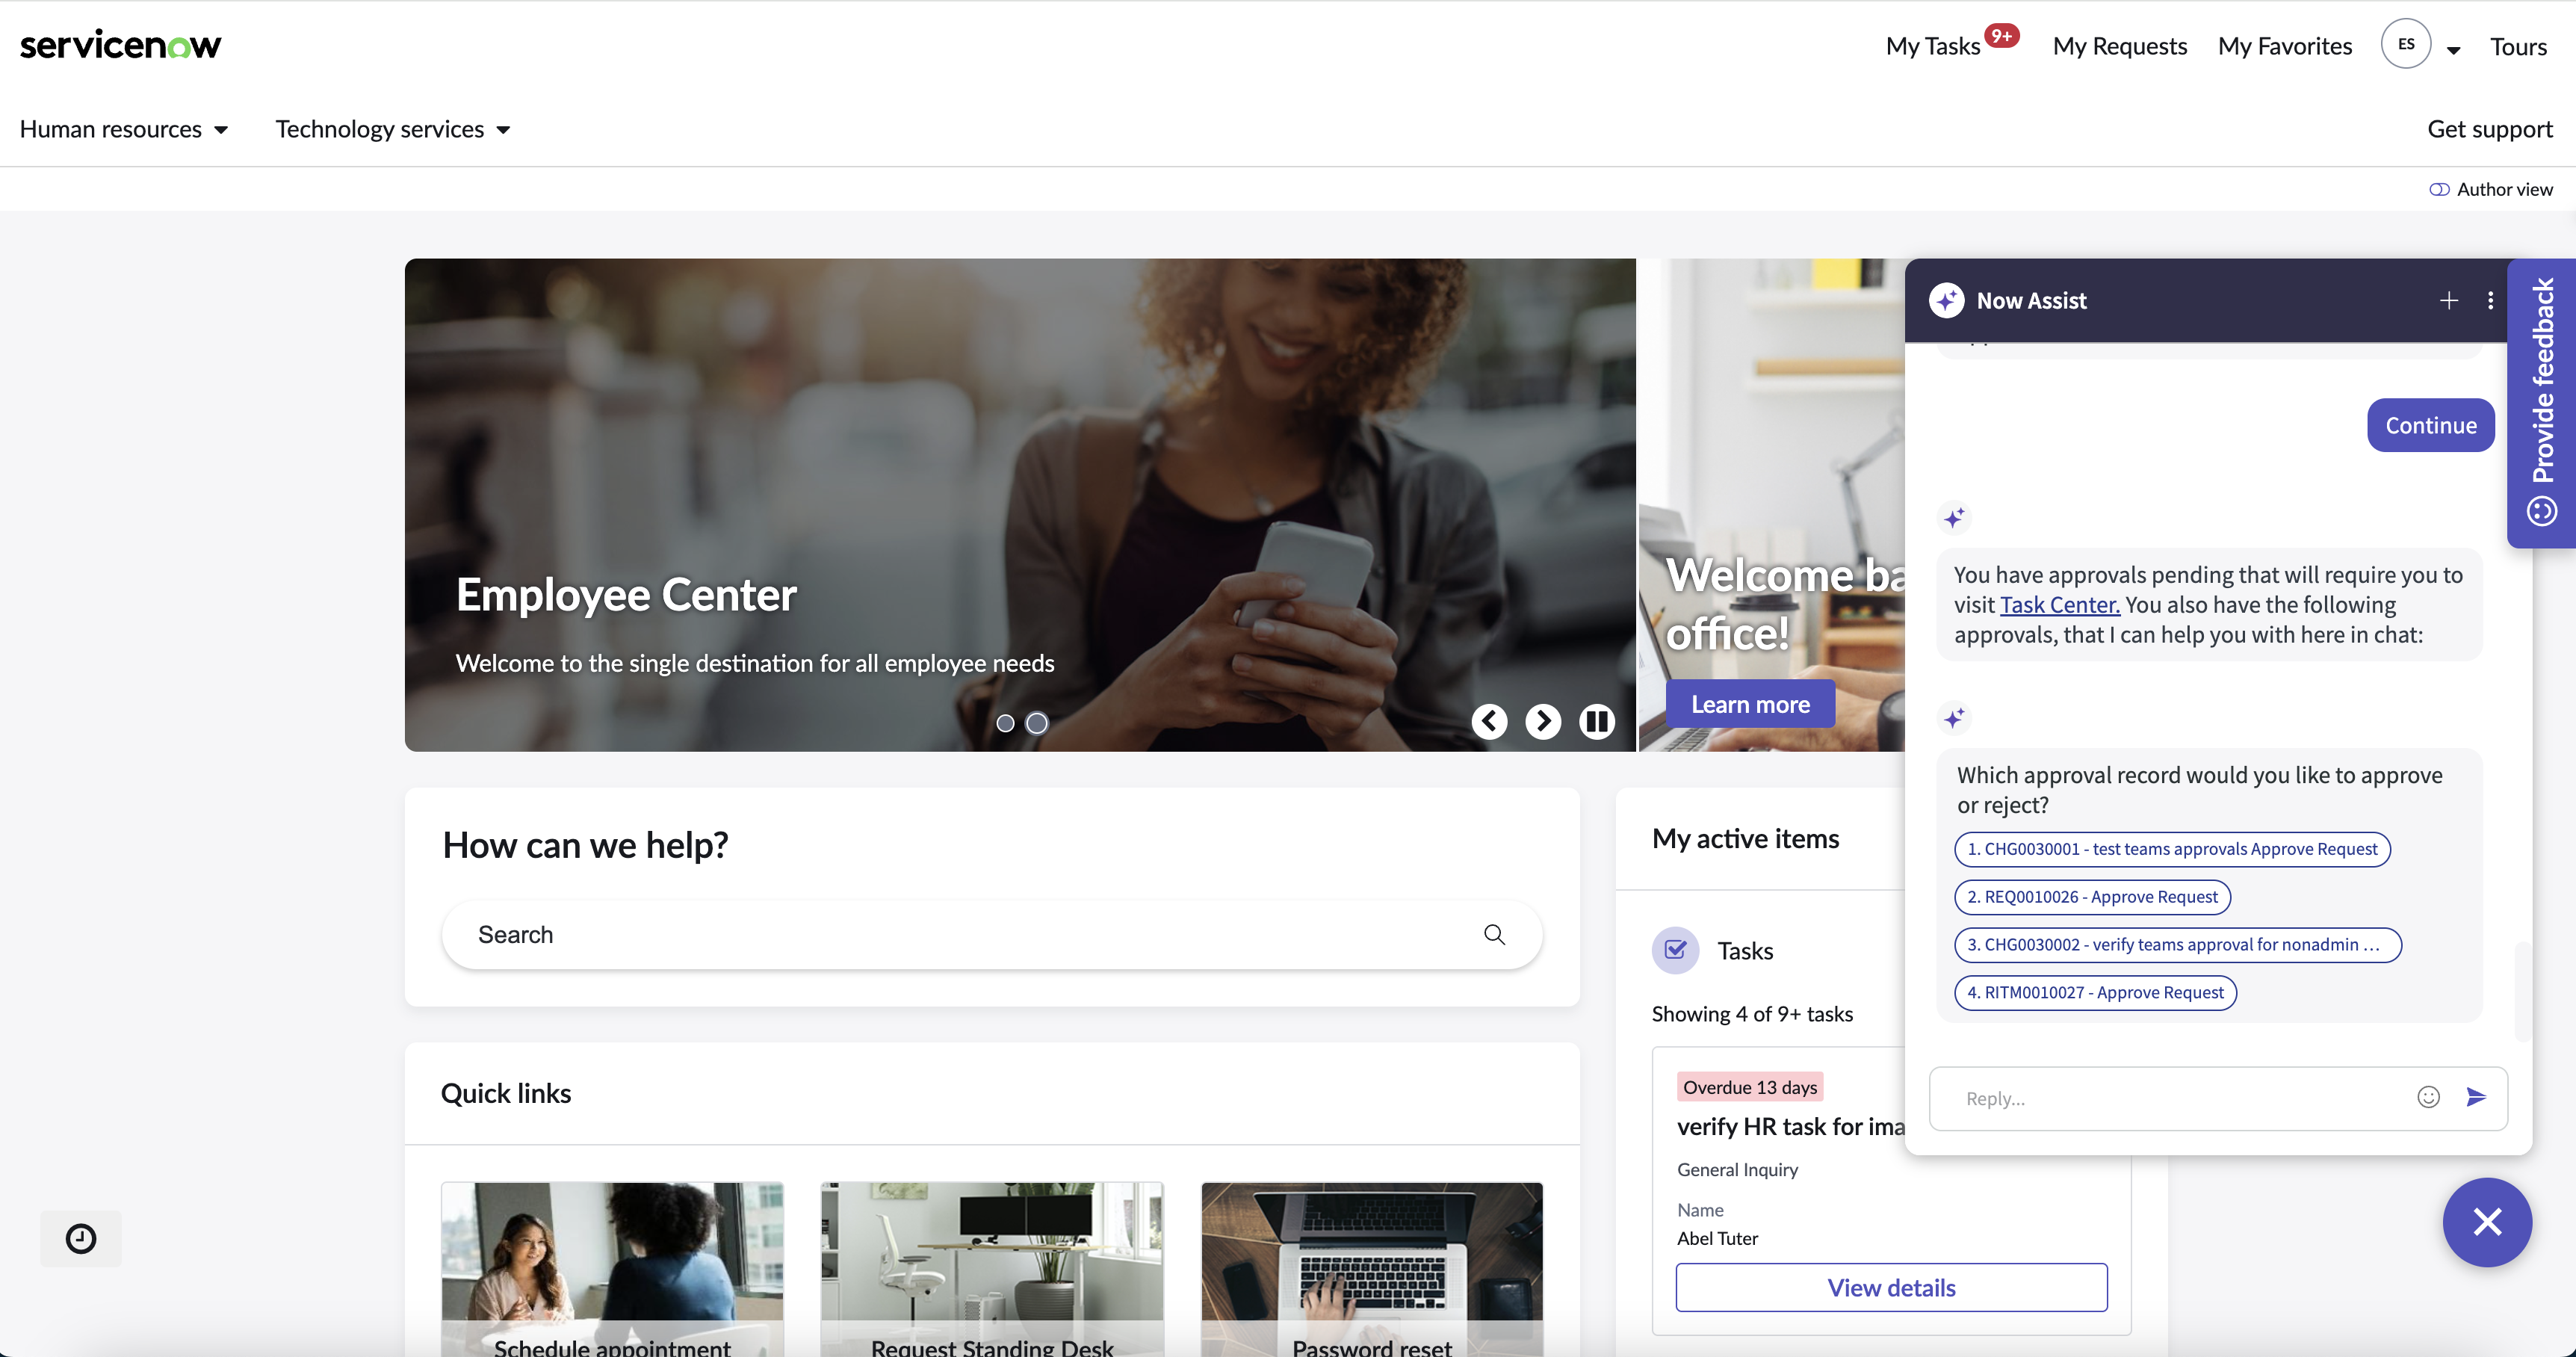Click the Showing 4 of 9+ tasks text
The width and height of the screenshot is (2576, 1357).
pyautogui.click(x=1752, y=1014)
